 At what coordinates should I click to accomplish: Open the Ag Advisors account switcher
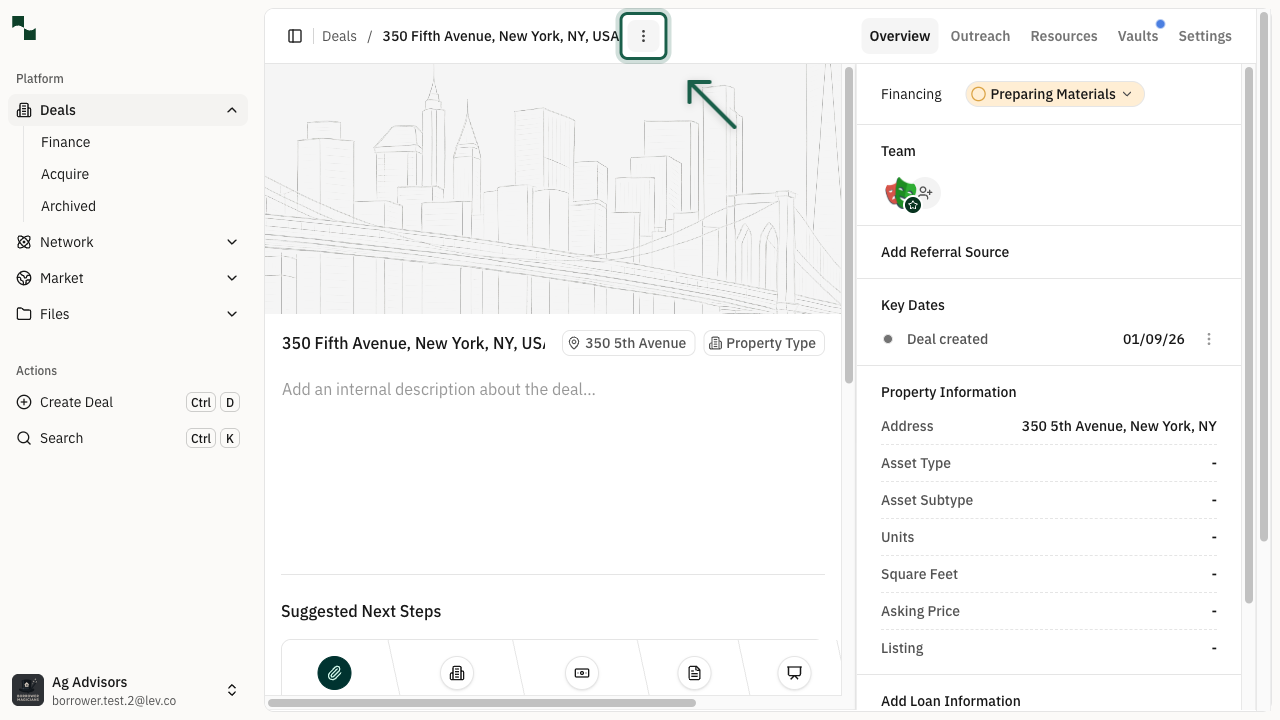232,690
